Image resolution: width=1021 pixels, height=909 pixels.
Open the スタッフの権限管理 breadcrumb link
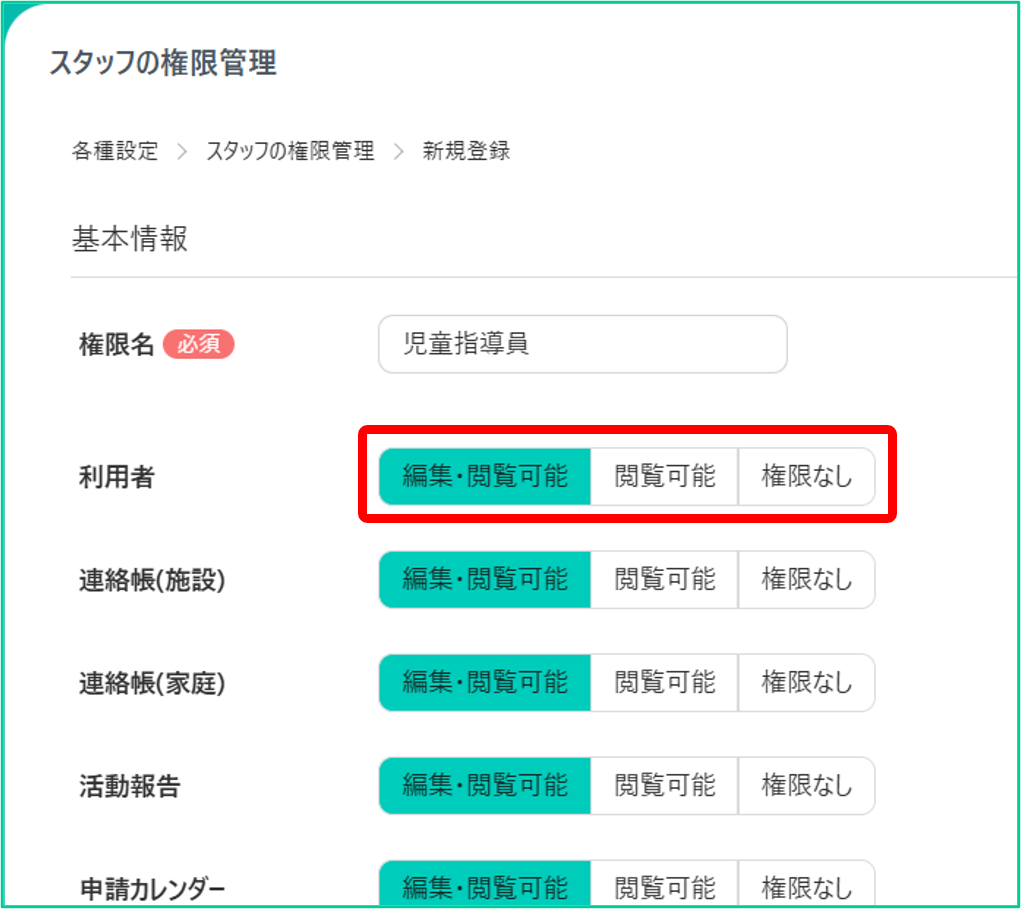pos(290,151)
